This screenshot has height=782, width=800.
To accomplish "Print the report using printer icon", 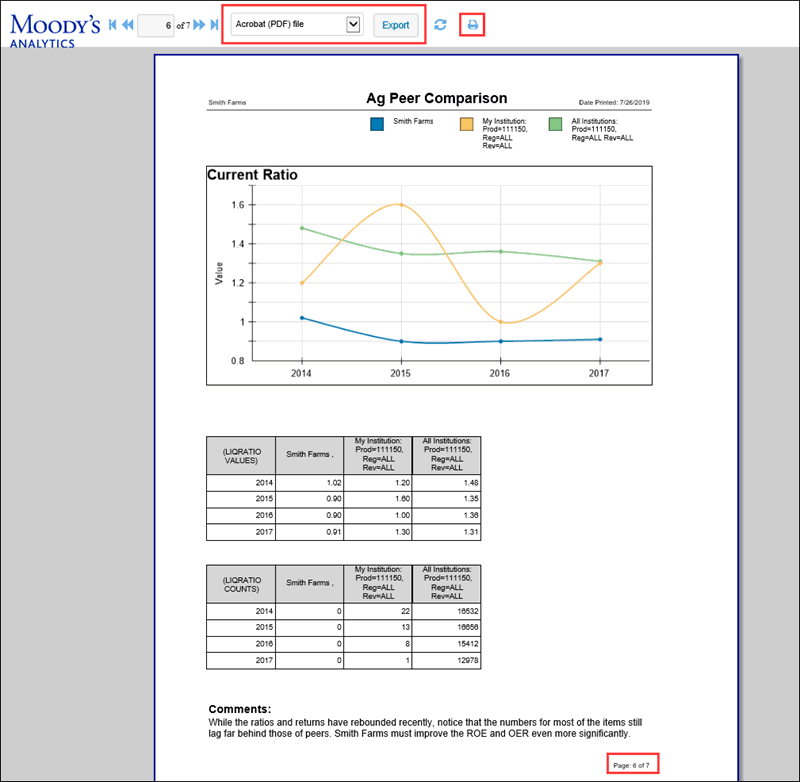I will [x=473, y=24].
